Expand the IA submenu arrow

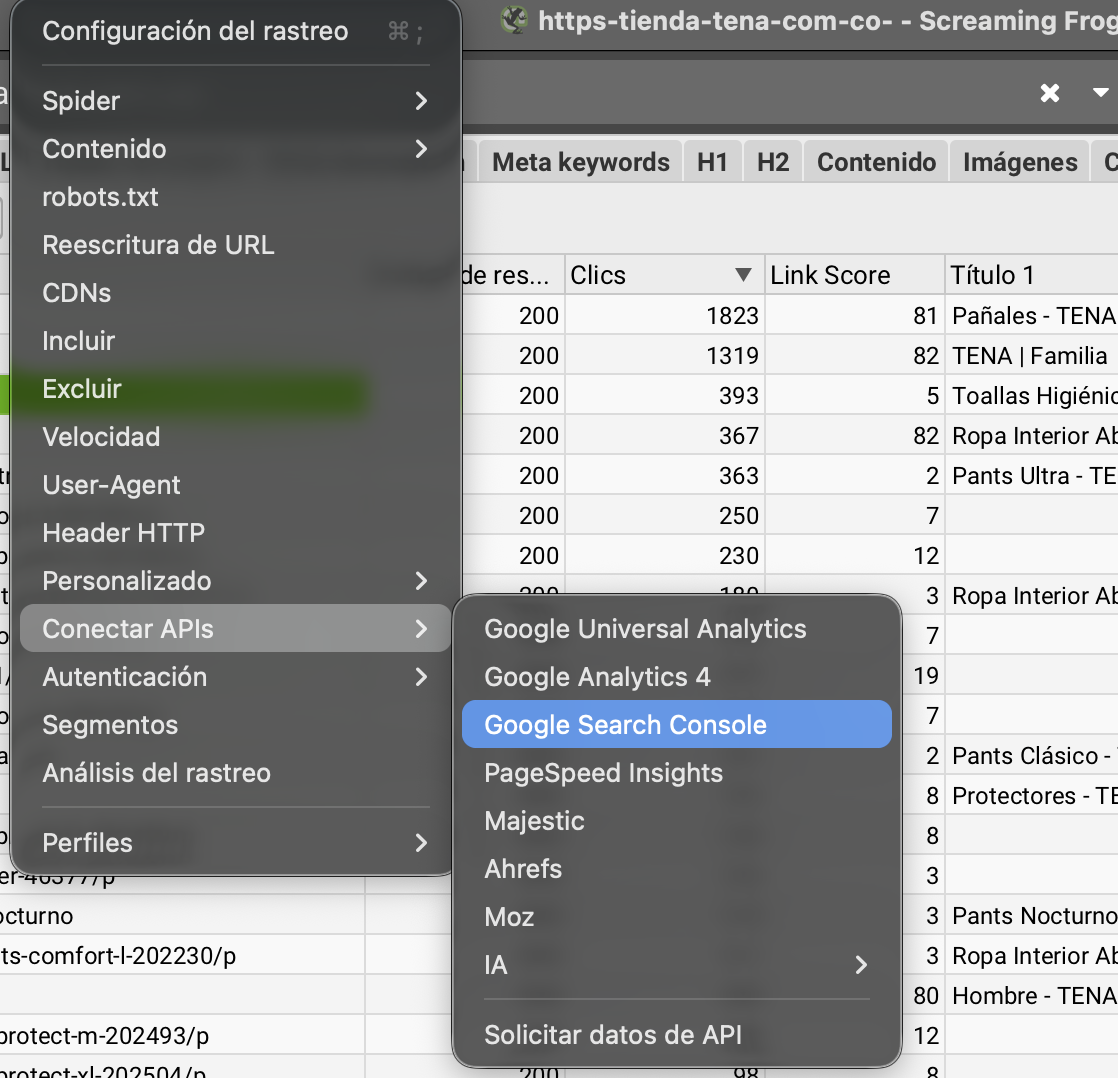tap(860, 965)
